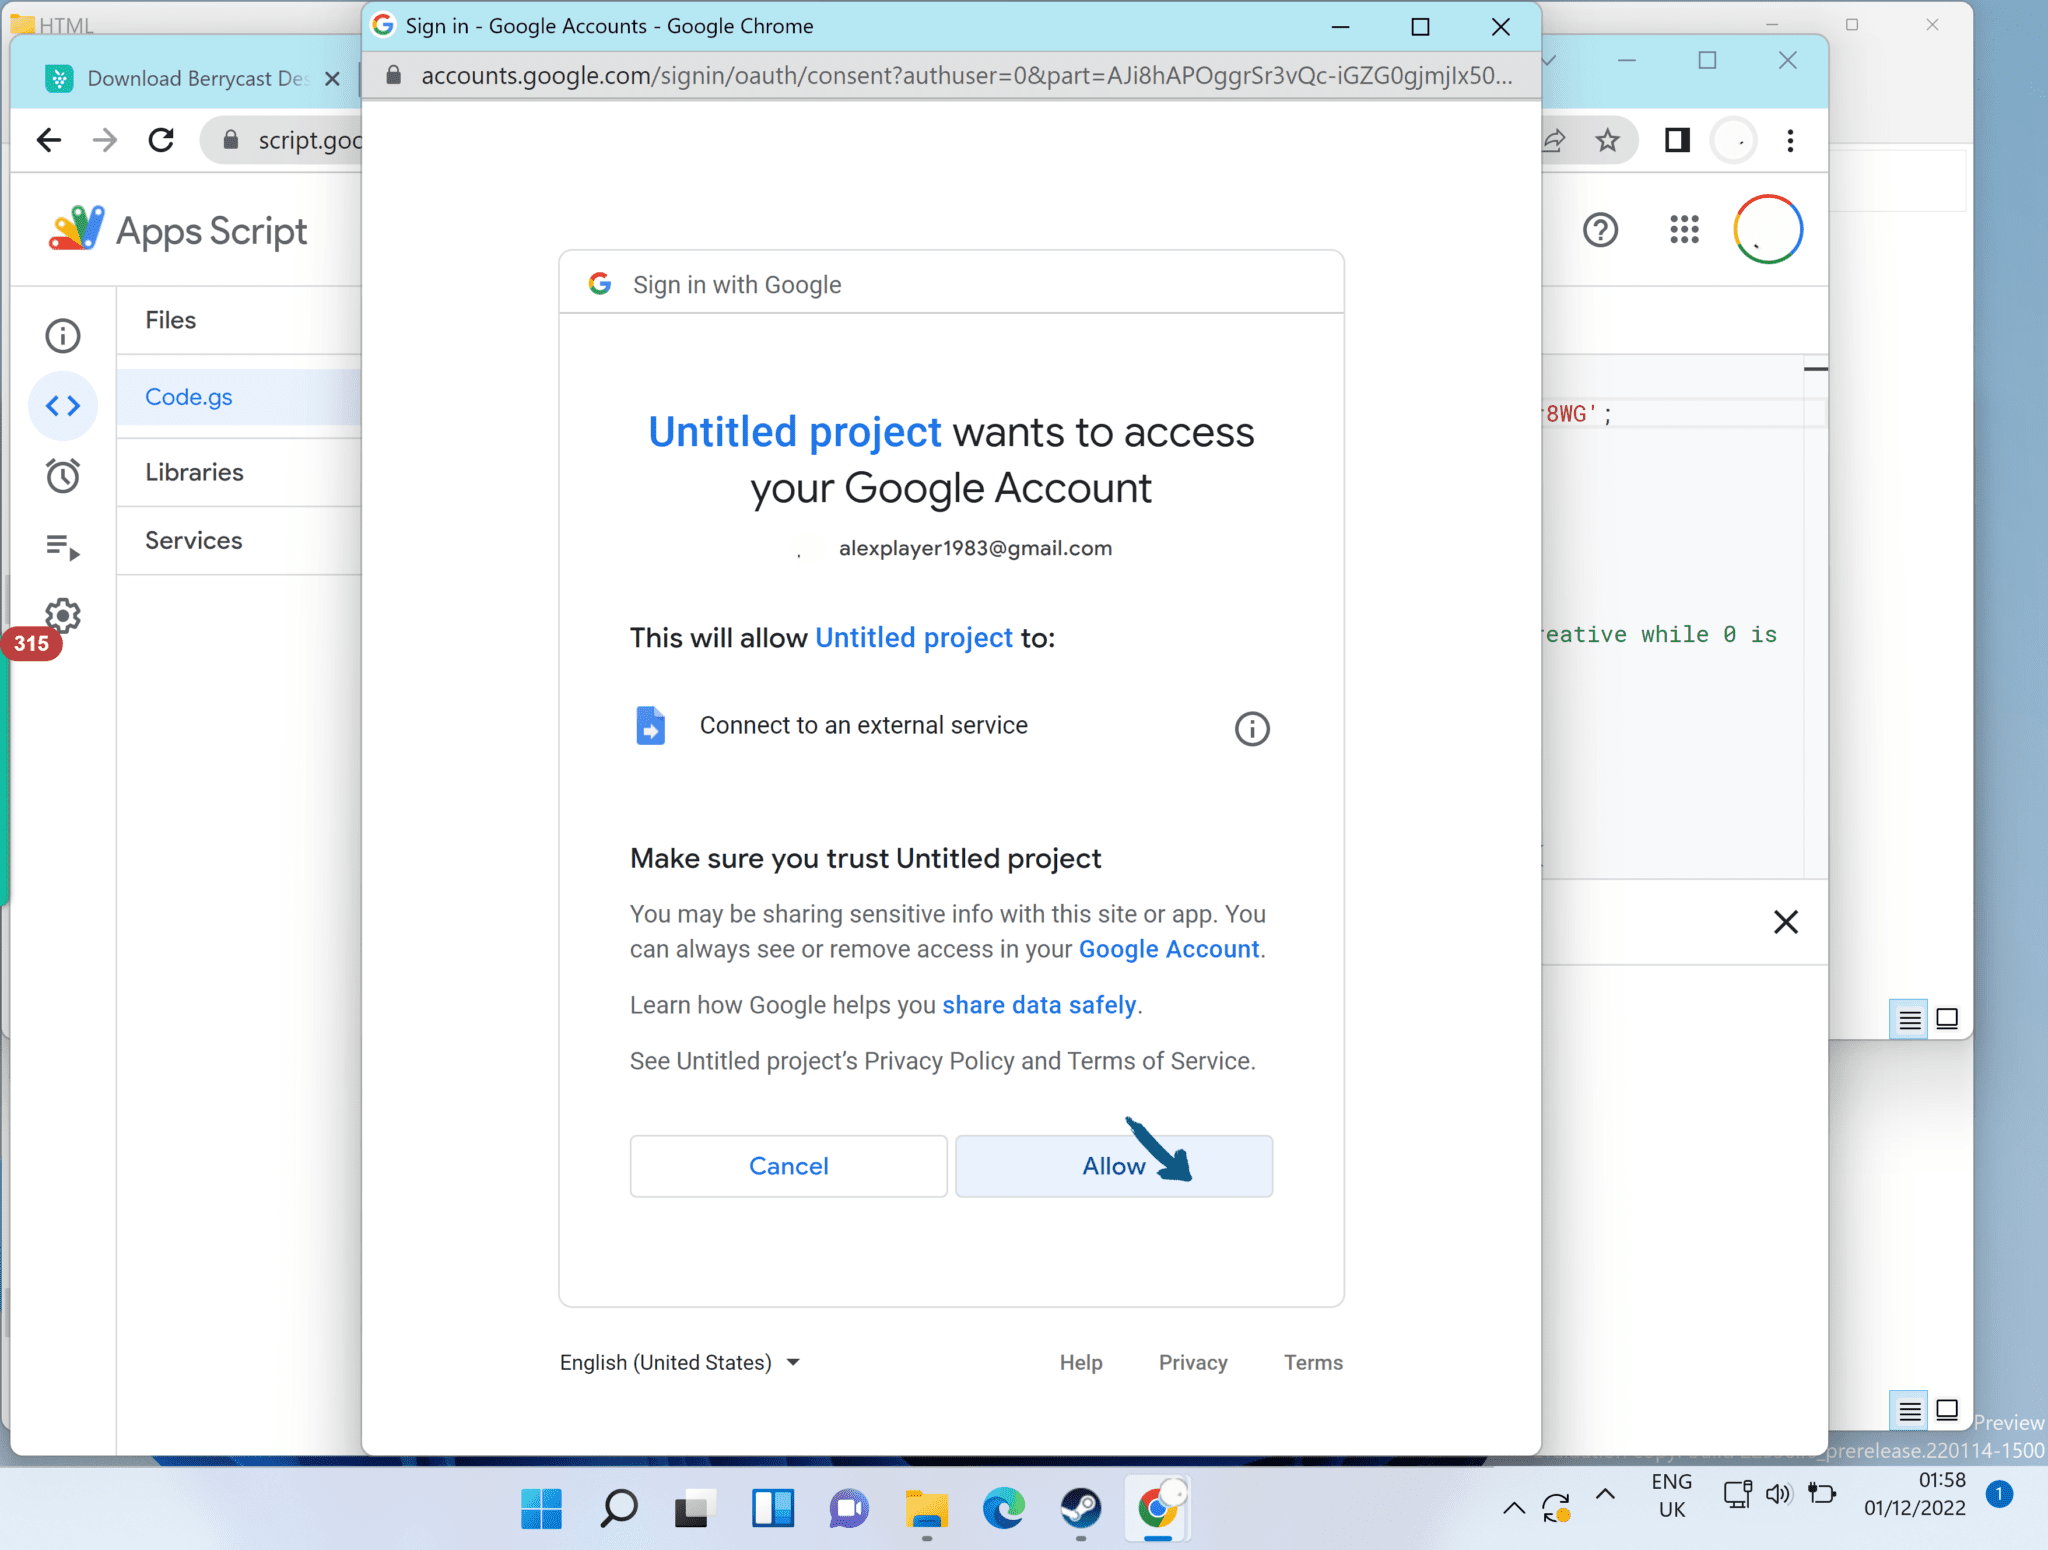This screenshot has width=2048, height=1550.
Task: Open the share data safely link
Action: point(1041,1005)
